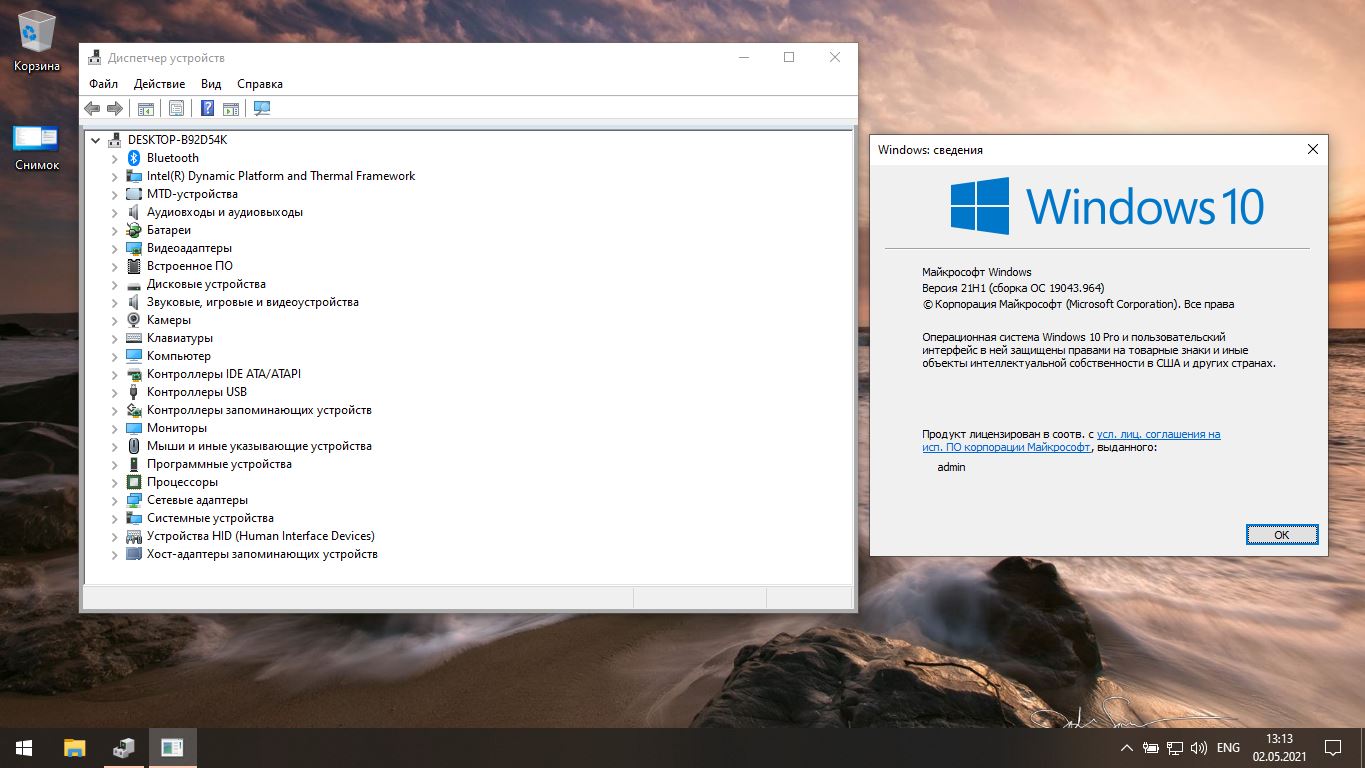Expand the MTD-устройства category
Viewport: 1365px width, 768px height.
tap(115, 194)
